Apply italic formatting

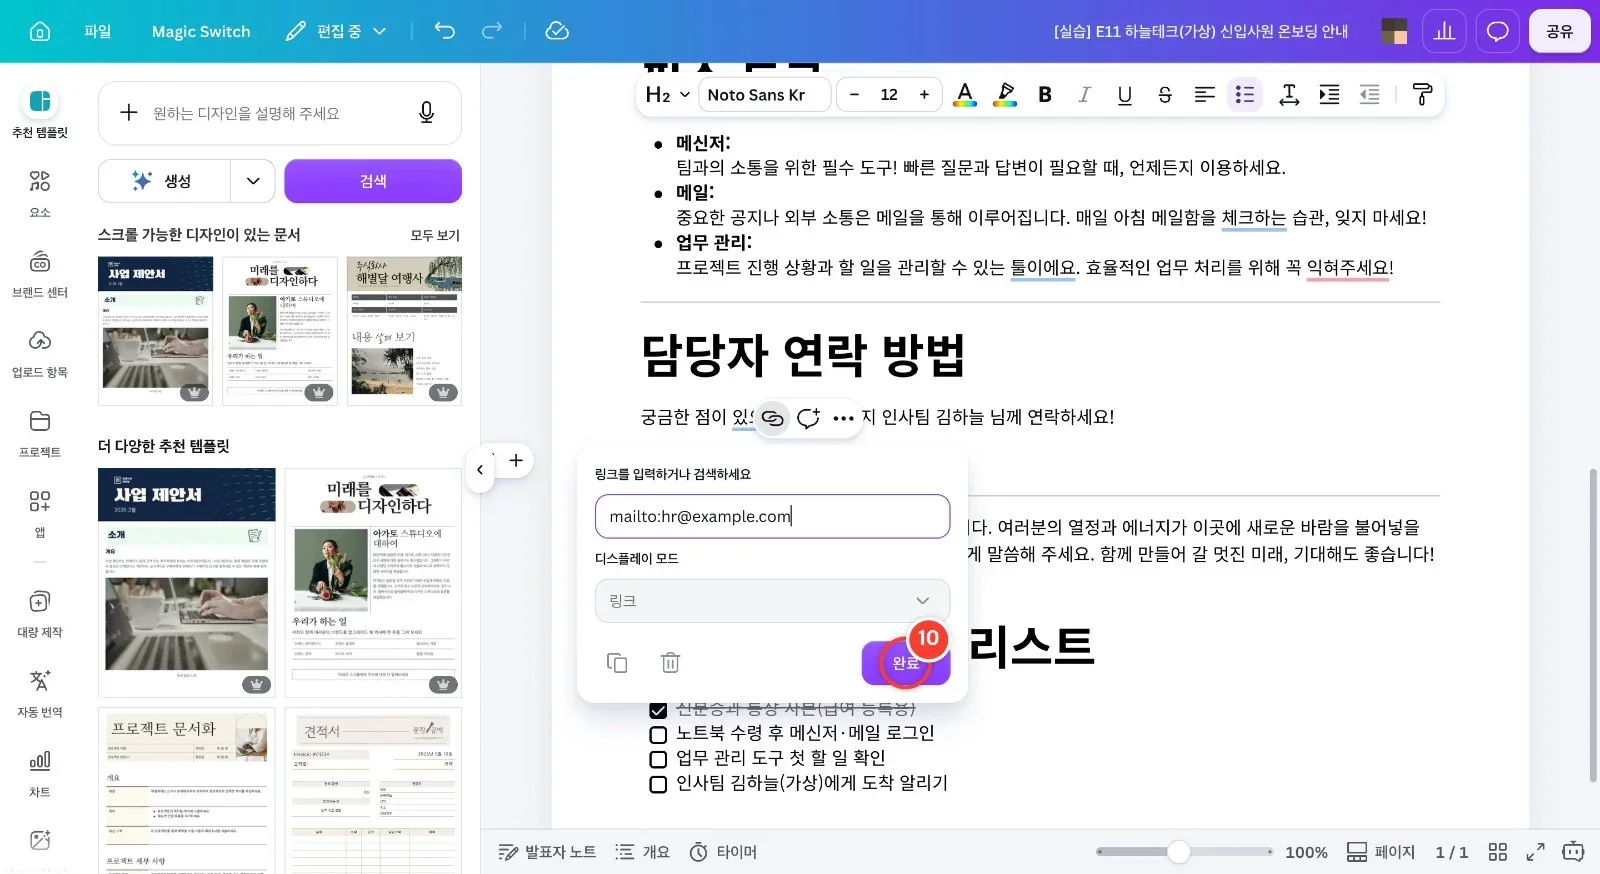pos(1084,94)
